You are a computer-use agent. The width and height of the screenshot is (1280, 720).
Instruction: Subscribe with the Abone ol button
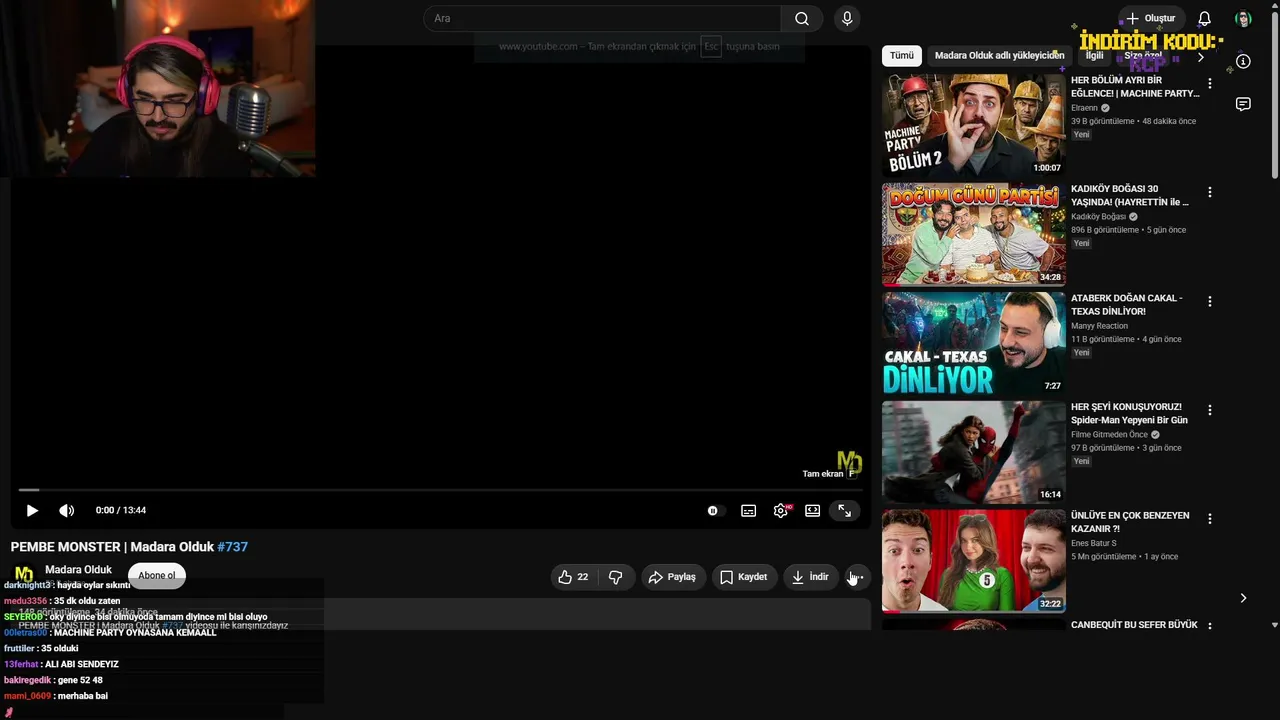[157, 575]
